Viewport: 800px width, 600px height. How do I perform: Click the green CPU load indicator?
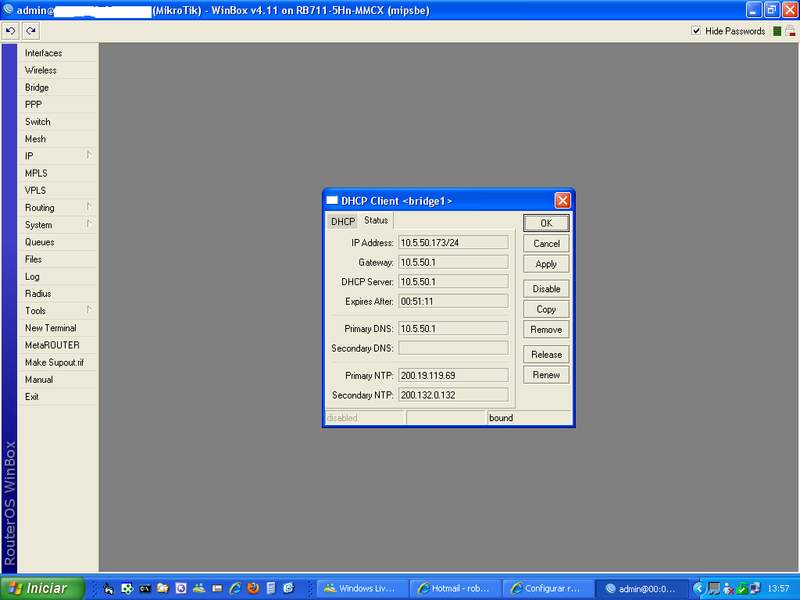click(x=777, y=31)
